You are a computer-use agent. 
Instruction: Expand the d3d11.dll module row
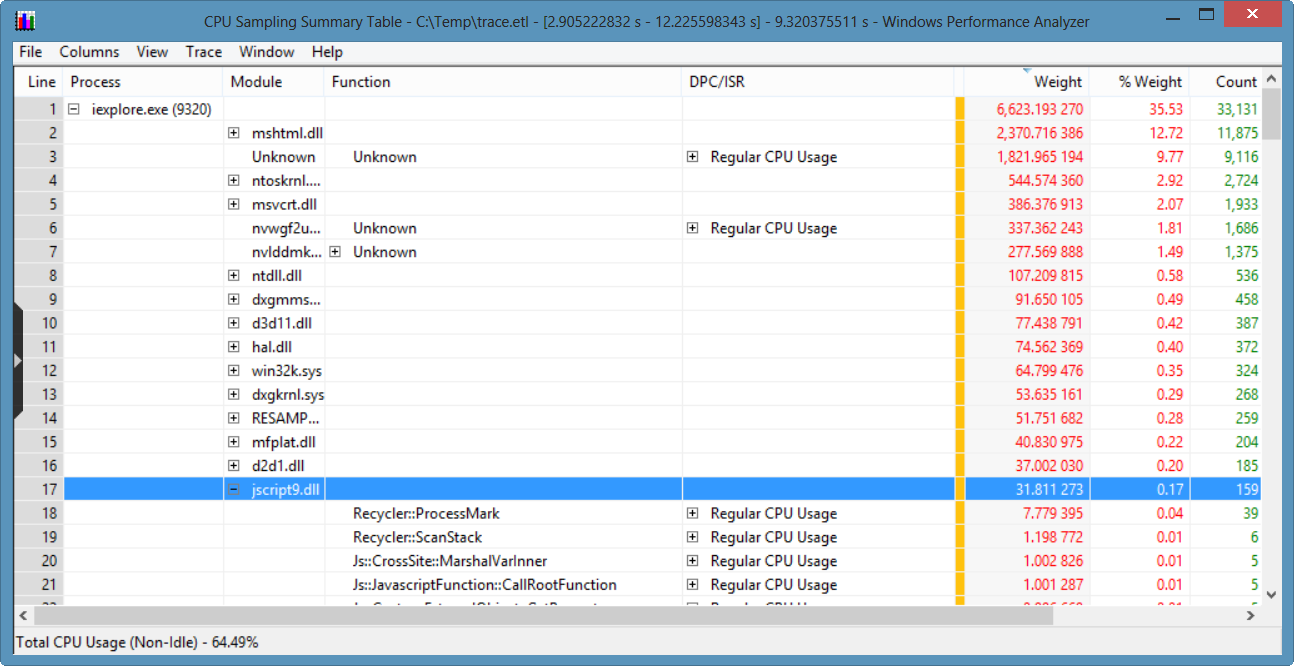point(234,324)
